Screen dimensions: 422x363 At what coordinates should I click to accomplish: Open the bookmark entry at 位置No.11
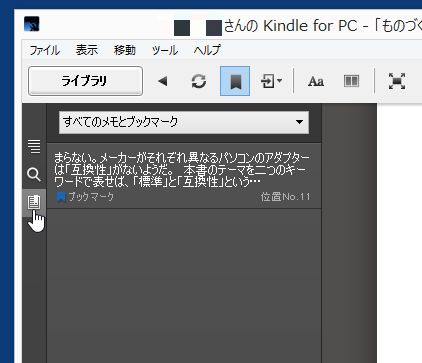pyautogui.click(x=184, y=176)
